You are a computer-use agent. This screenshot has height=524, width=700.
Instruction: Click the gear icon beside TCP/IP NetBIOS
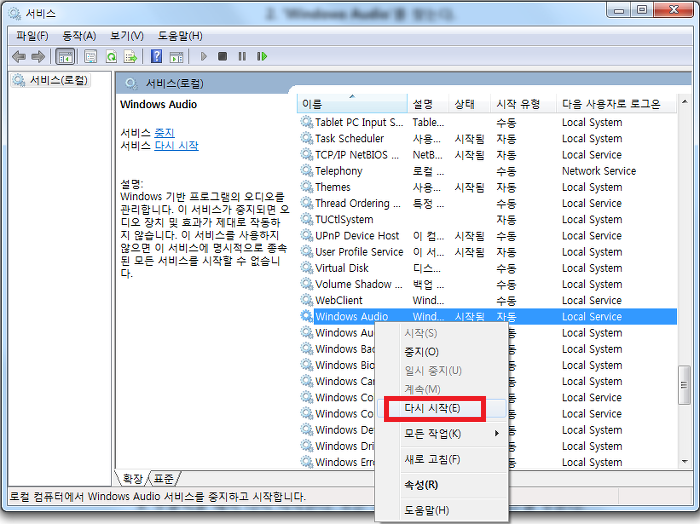click(306, 154)
